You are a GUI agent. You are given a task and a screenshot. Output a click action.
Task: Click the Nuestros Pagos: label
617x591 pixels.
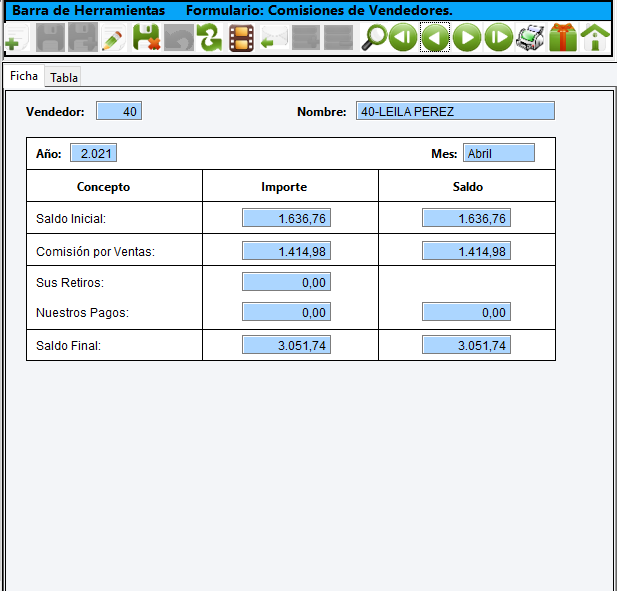pyautogui.click(x=82, y=313)
